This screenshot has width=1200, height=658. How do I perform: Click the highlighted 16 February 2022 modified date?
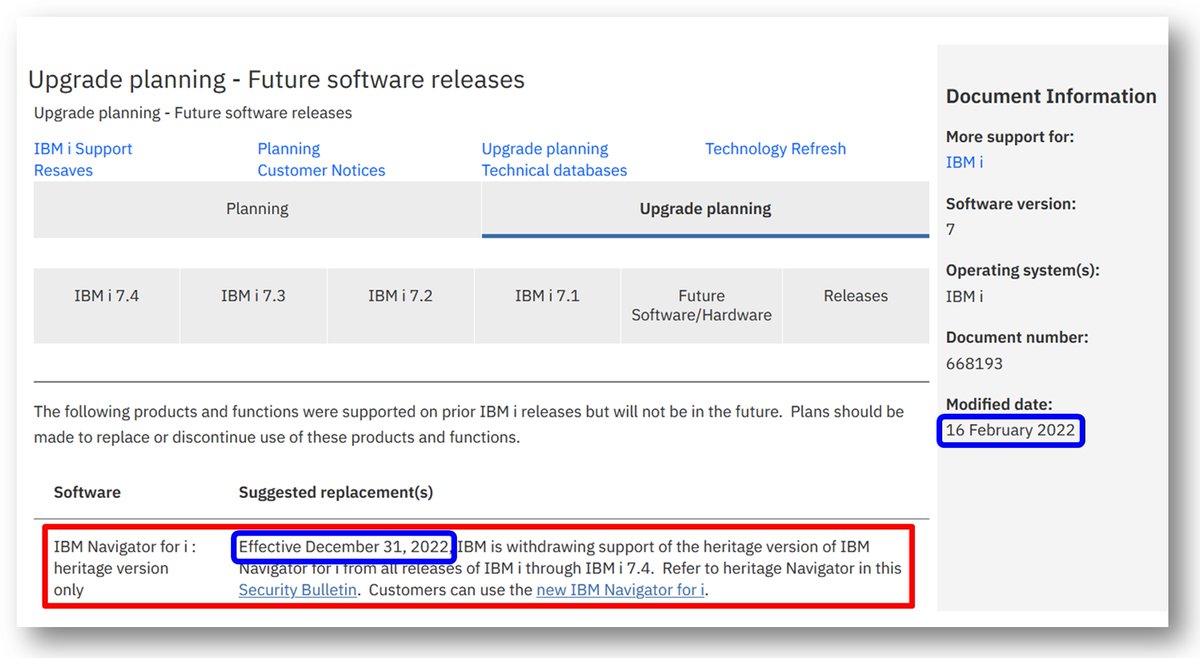1009,429
